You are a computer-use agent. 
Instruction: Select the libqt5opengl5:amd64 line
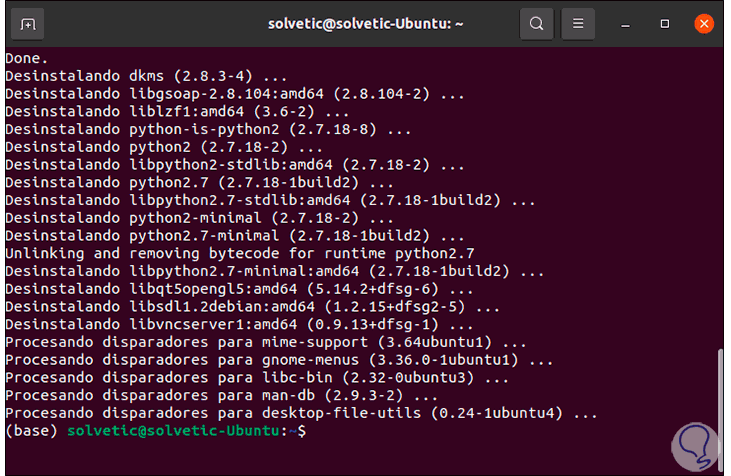(x=239, y=289)
